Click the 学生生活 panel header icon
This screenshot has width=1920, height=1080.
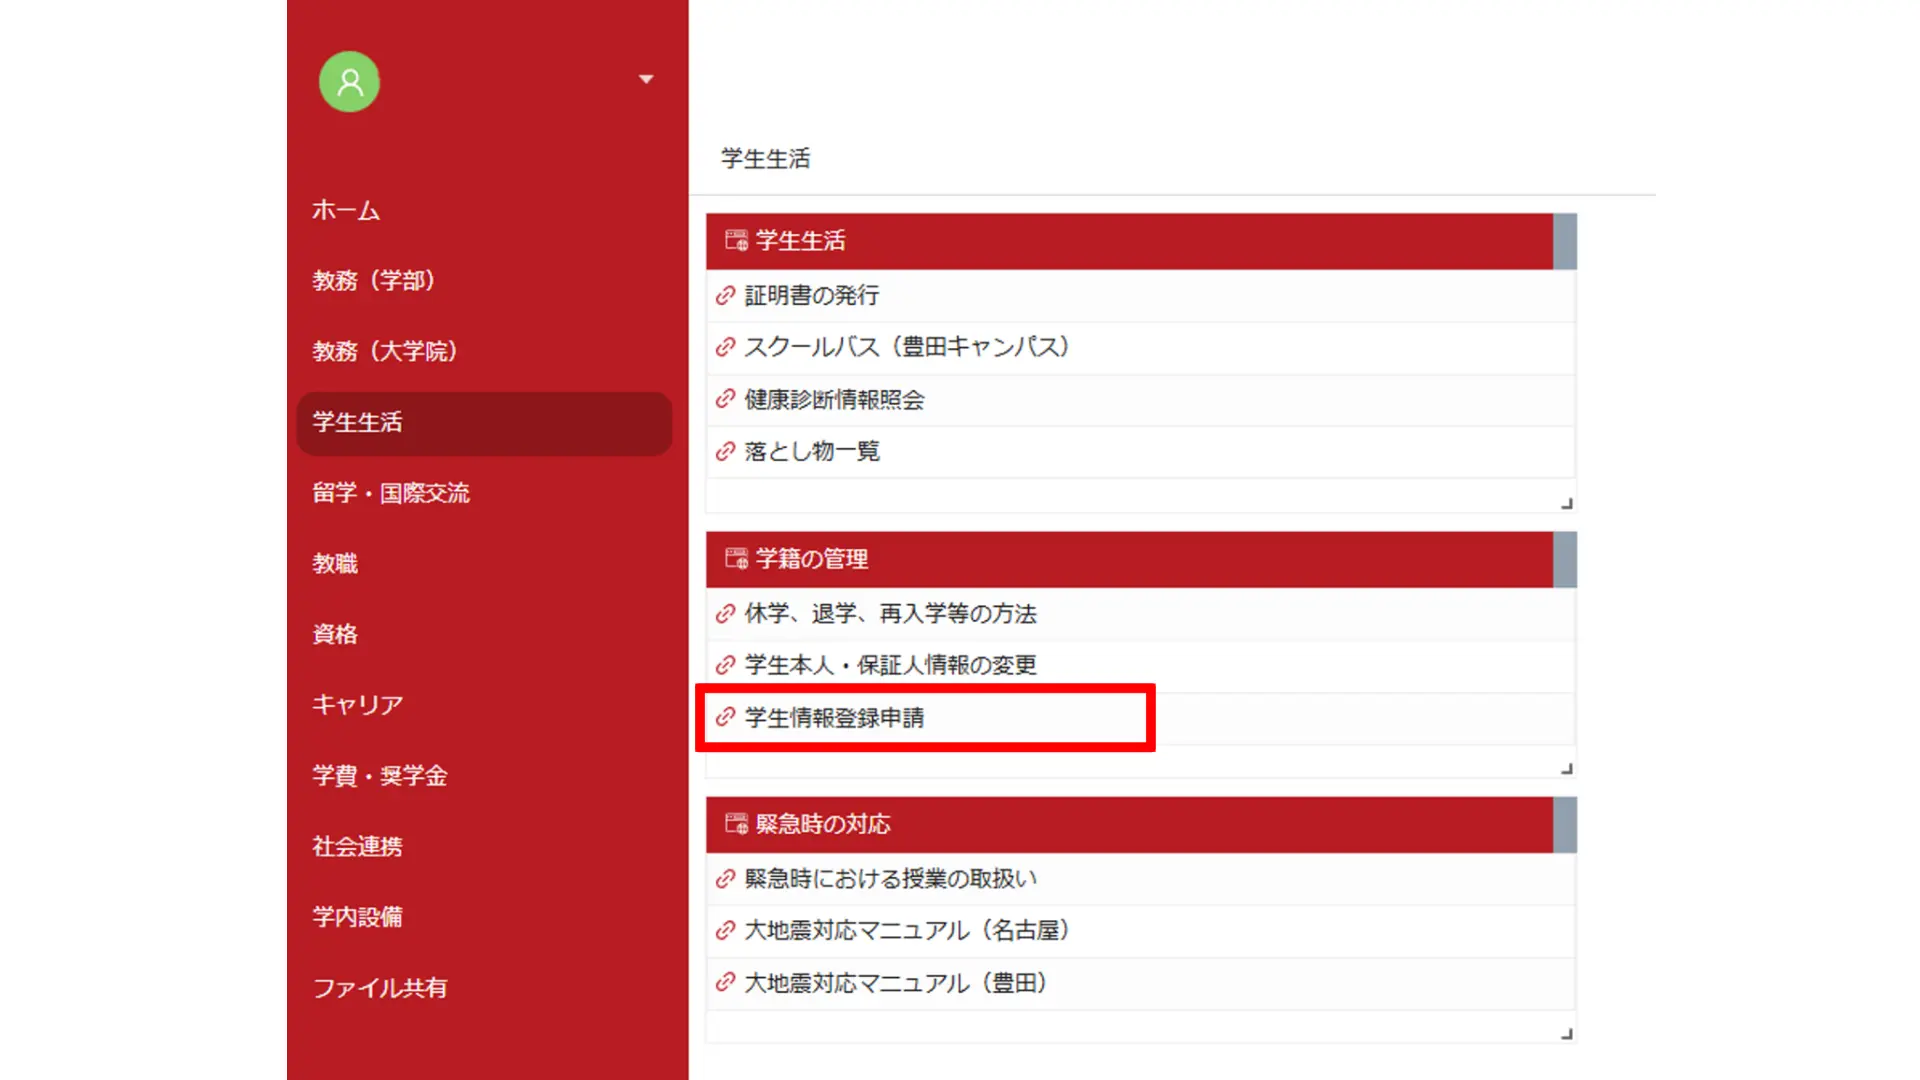pos(737,241)
